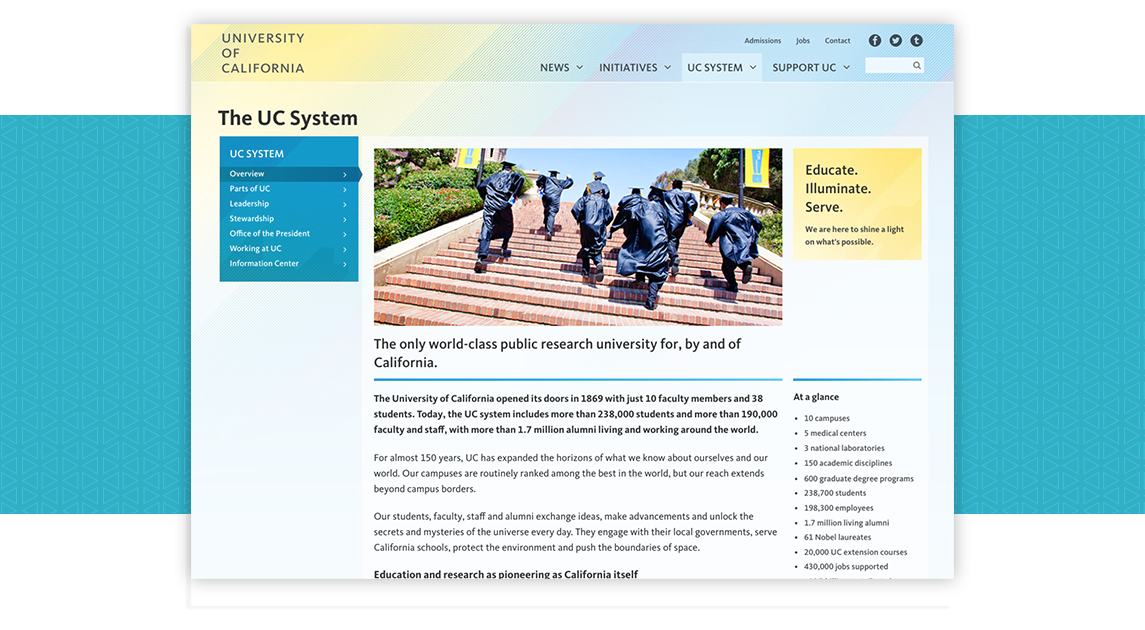Open the UC SYSTEM menu
Screen dimensions: 1145x630
[715, 67]
